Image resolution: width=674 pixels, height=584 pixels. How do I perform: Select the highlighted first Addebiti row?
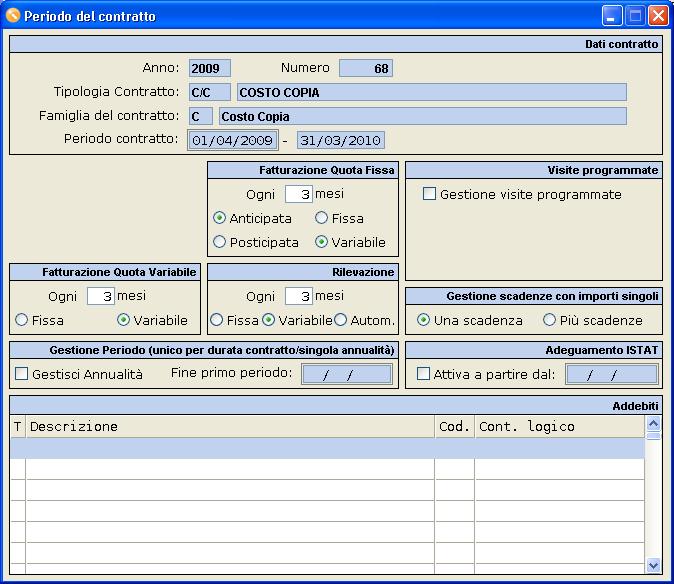327,448
